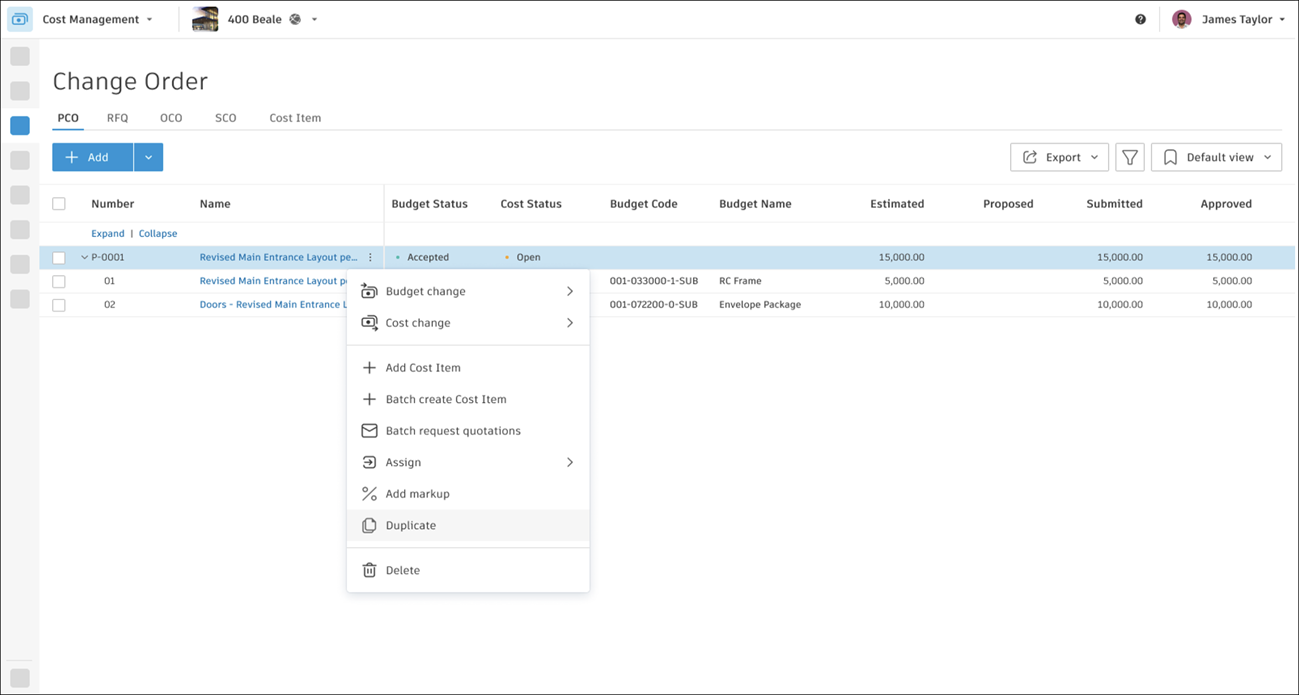
Task: Click the help question mark icon
Action: (x=1140, y=19)
